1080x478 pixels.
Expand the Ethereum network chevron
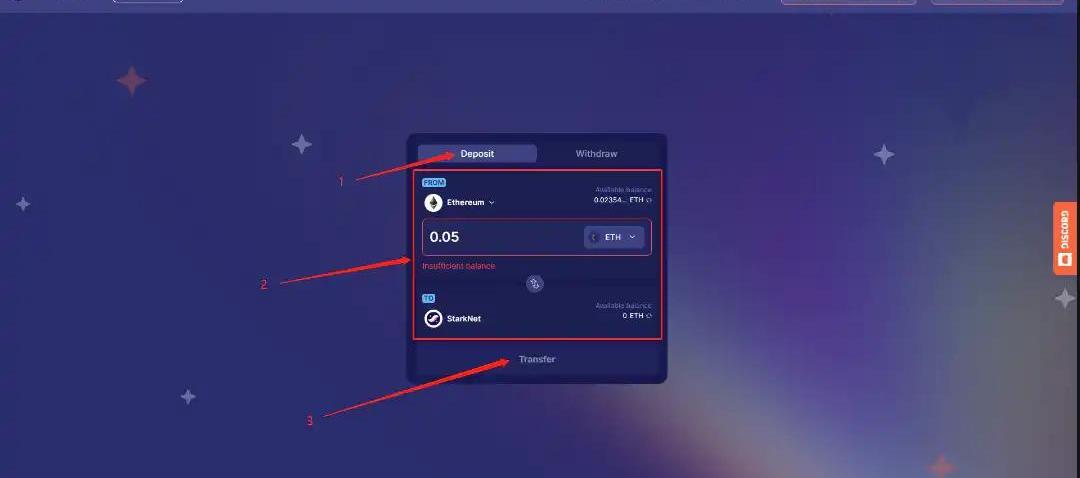click(491, 203)
